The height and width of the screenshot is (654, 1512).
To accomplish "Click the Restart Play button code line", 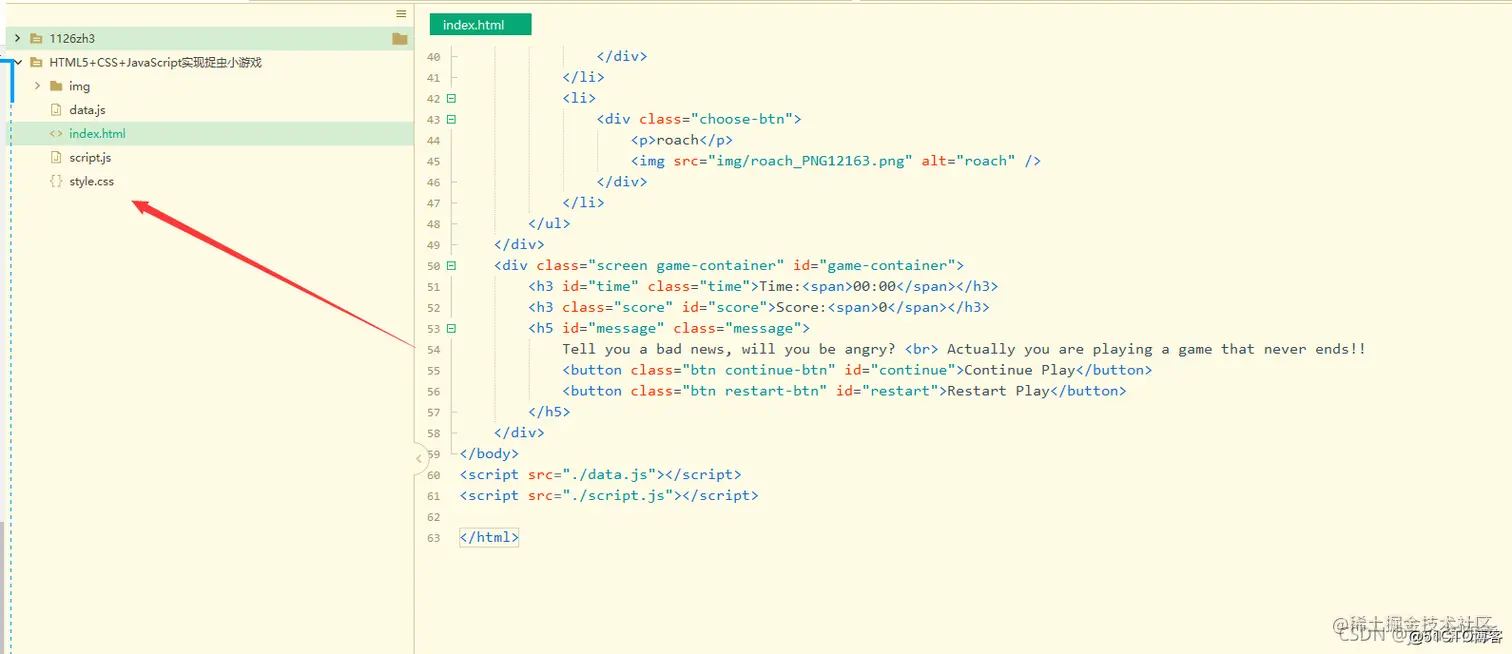I will point(844,391).
